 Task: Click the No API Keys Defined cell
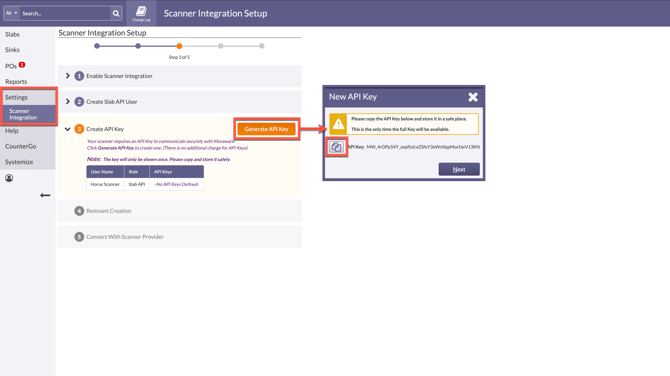click(176, 184)
